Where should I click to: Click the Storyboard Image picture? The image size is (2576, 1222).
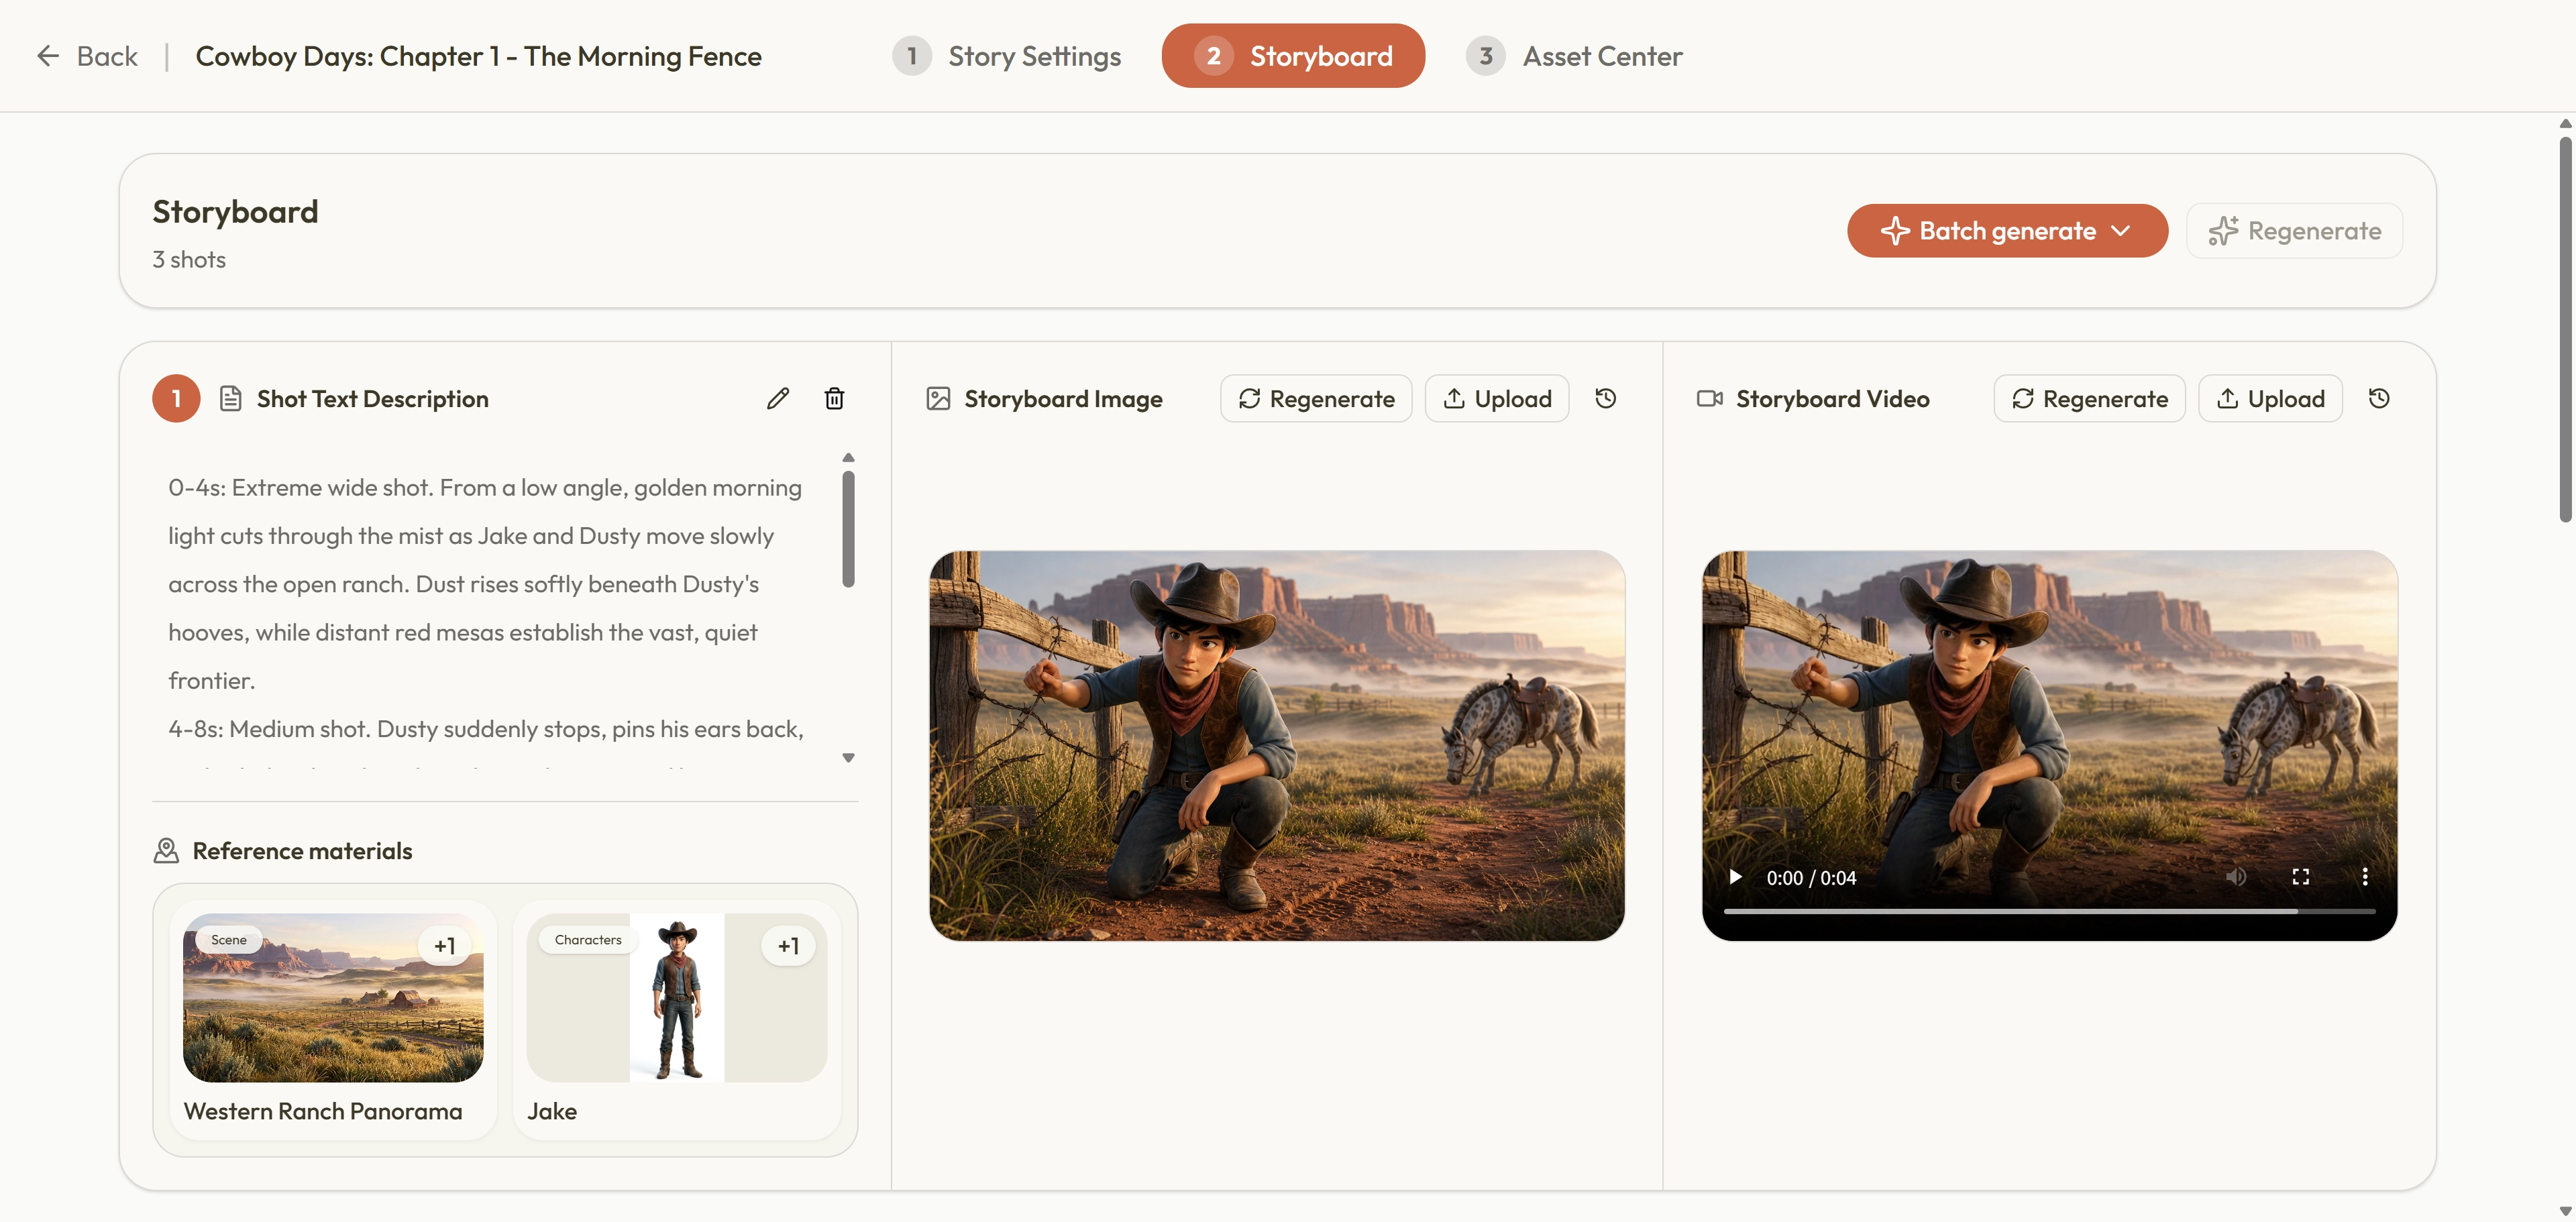1277,745
